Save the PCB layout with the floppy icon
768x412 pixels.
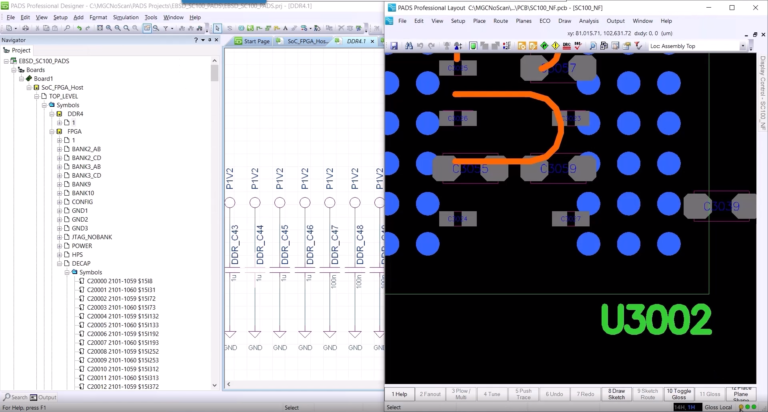[x=394, y=46]
